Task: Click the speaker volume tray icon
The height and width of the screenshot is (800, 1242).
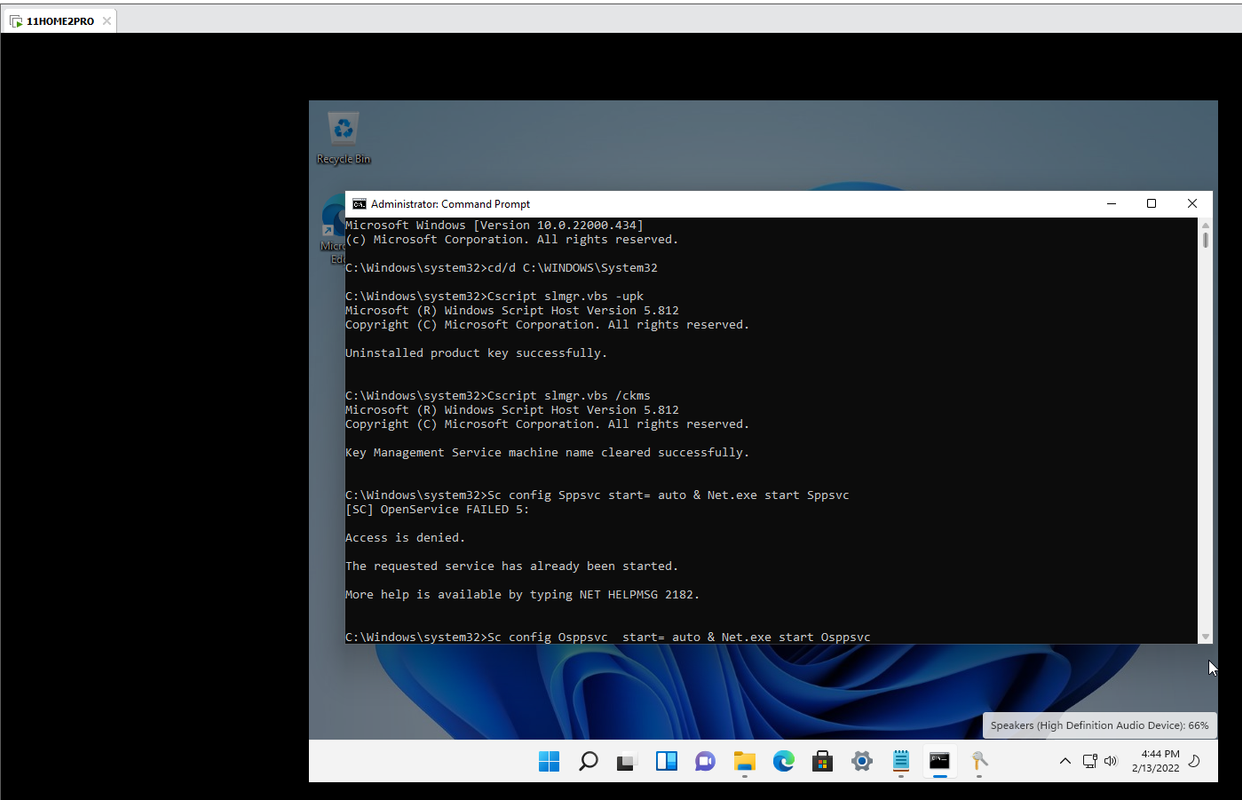Action: (x=1110, y=762)
